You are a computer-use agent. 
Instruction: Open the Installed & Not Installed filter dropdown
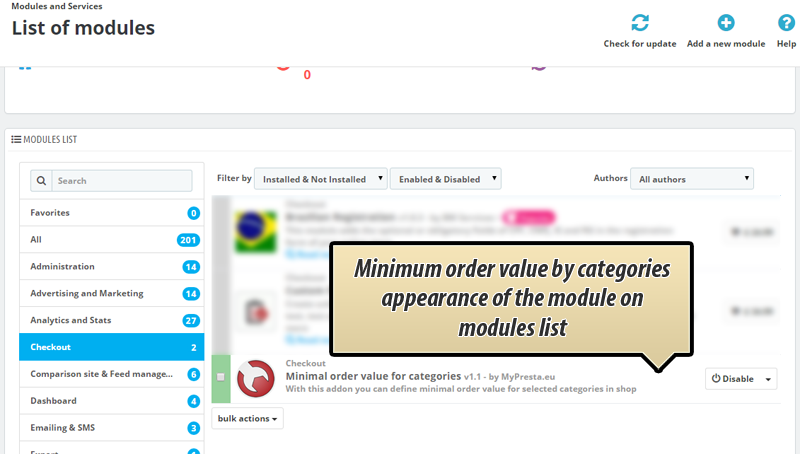point(320,179)
